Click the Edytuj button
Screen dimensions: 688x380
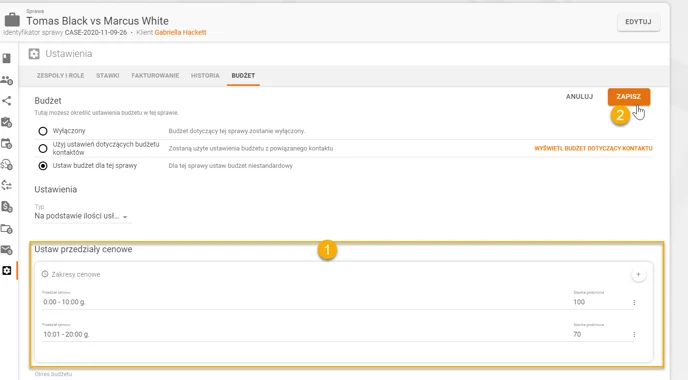(x=638, y=22)
